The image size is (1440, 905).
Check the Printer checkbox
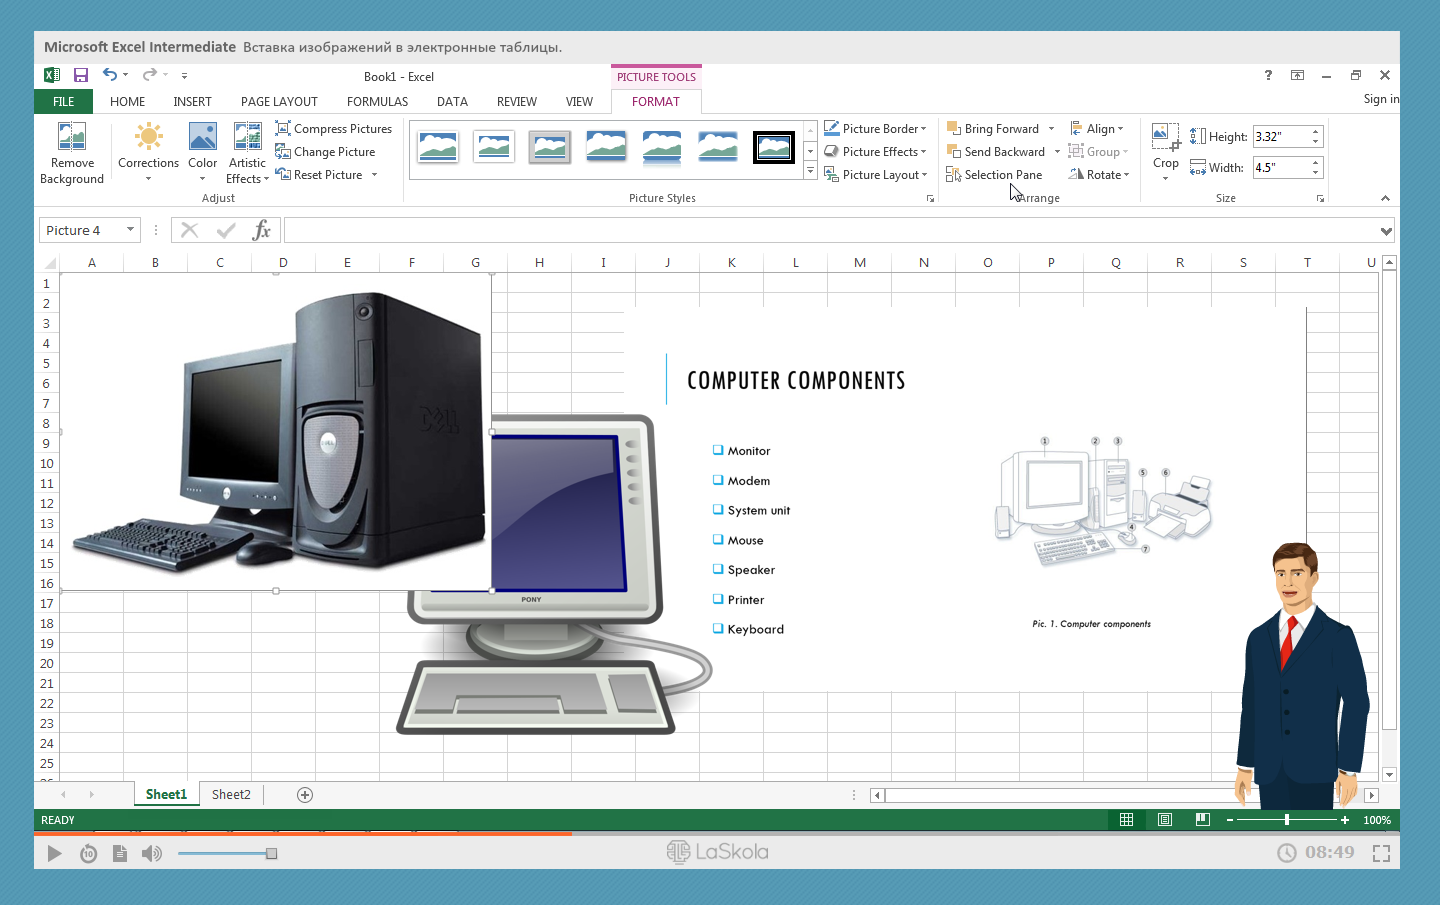coord(718,600)
